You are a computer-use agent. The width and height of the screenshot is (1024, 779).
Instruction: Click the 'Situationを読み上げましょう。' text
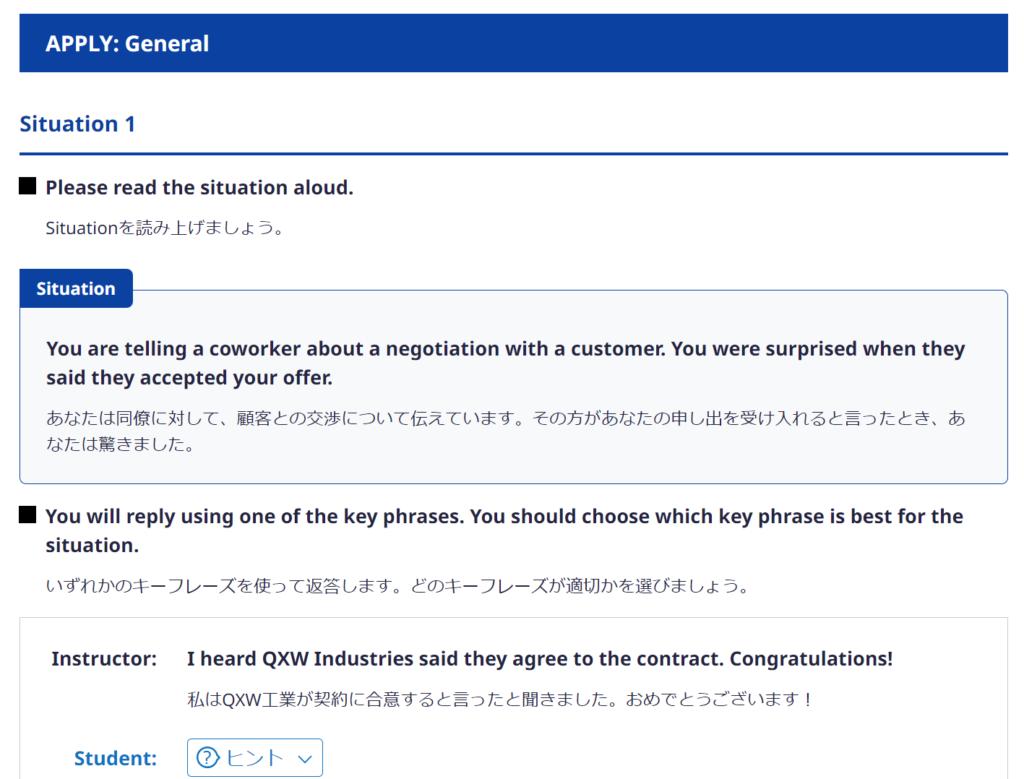[x=165, y=228]
